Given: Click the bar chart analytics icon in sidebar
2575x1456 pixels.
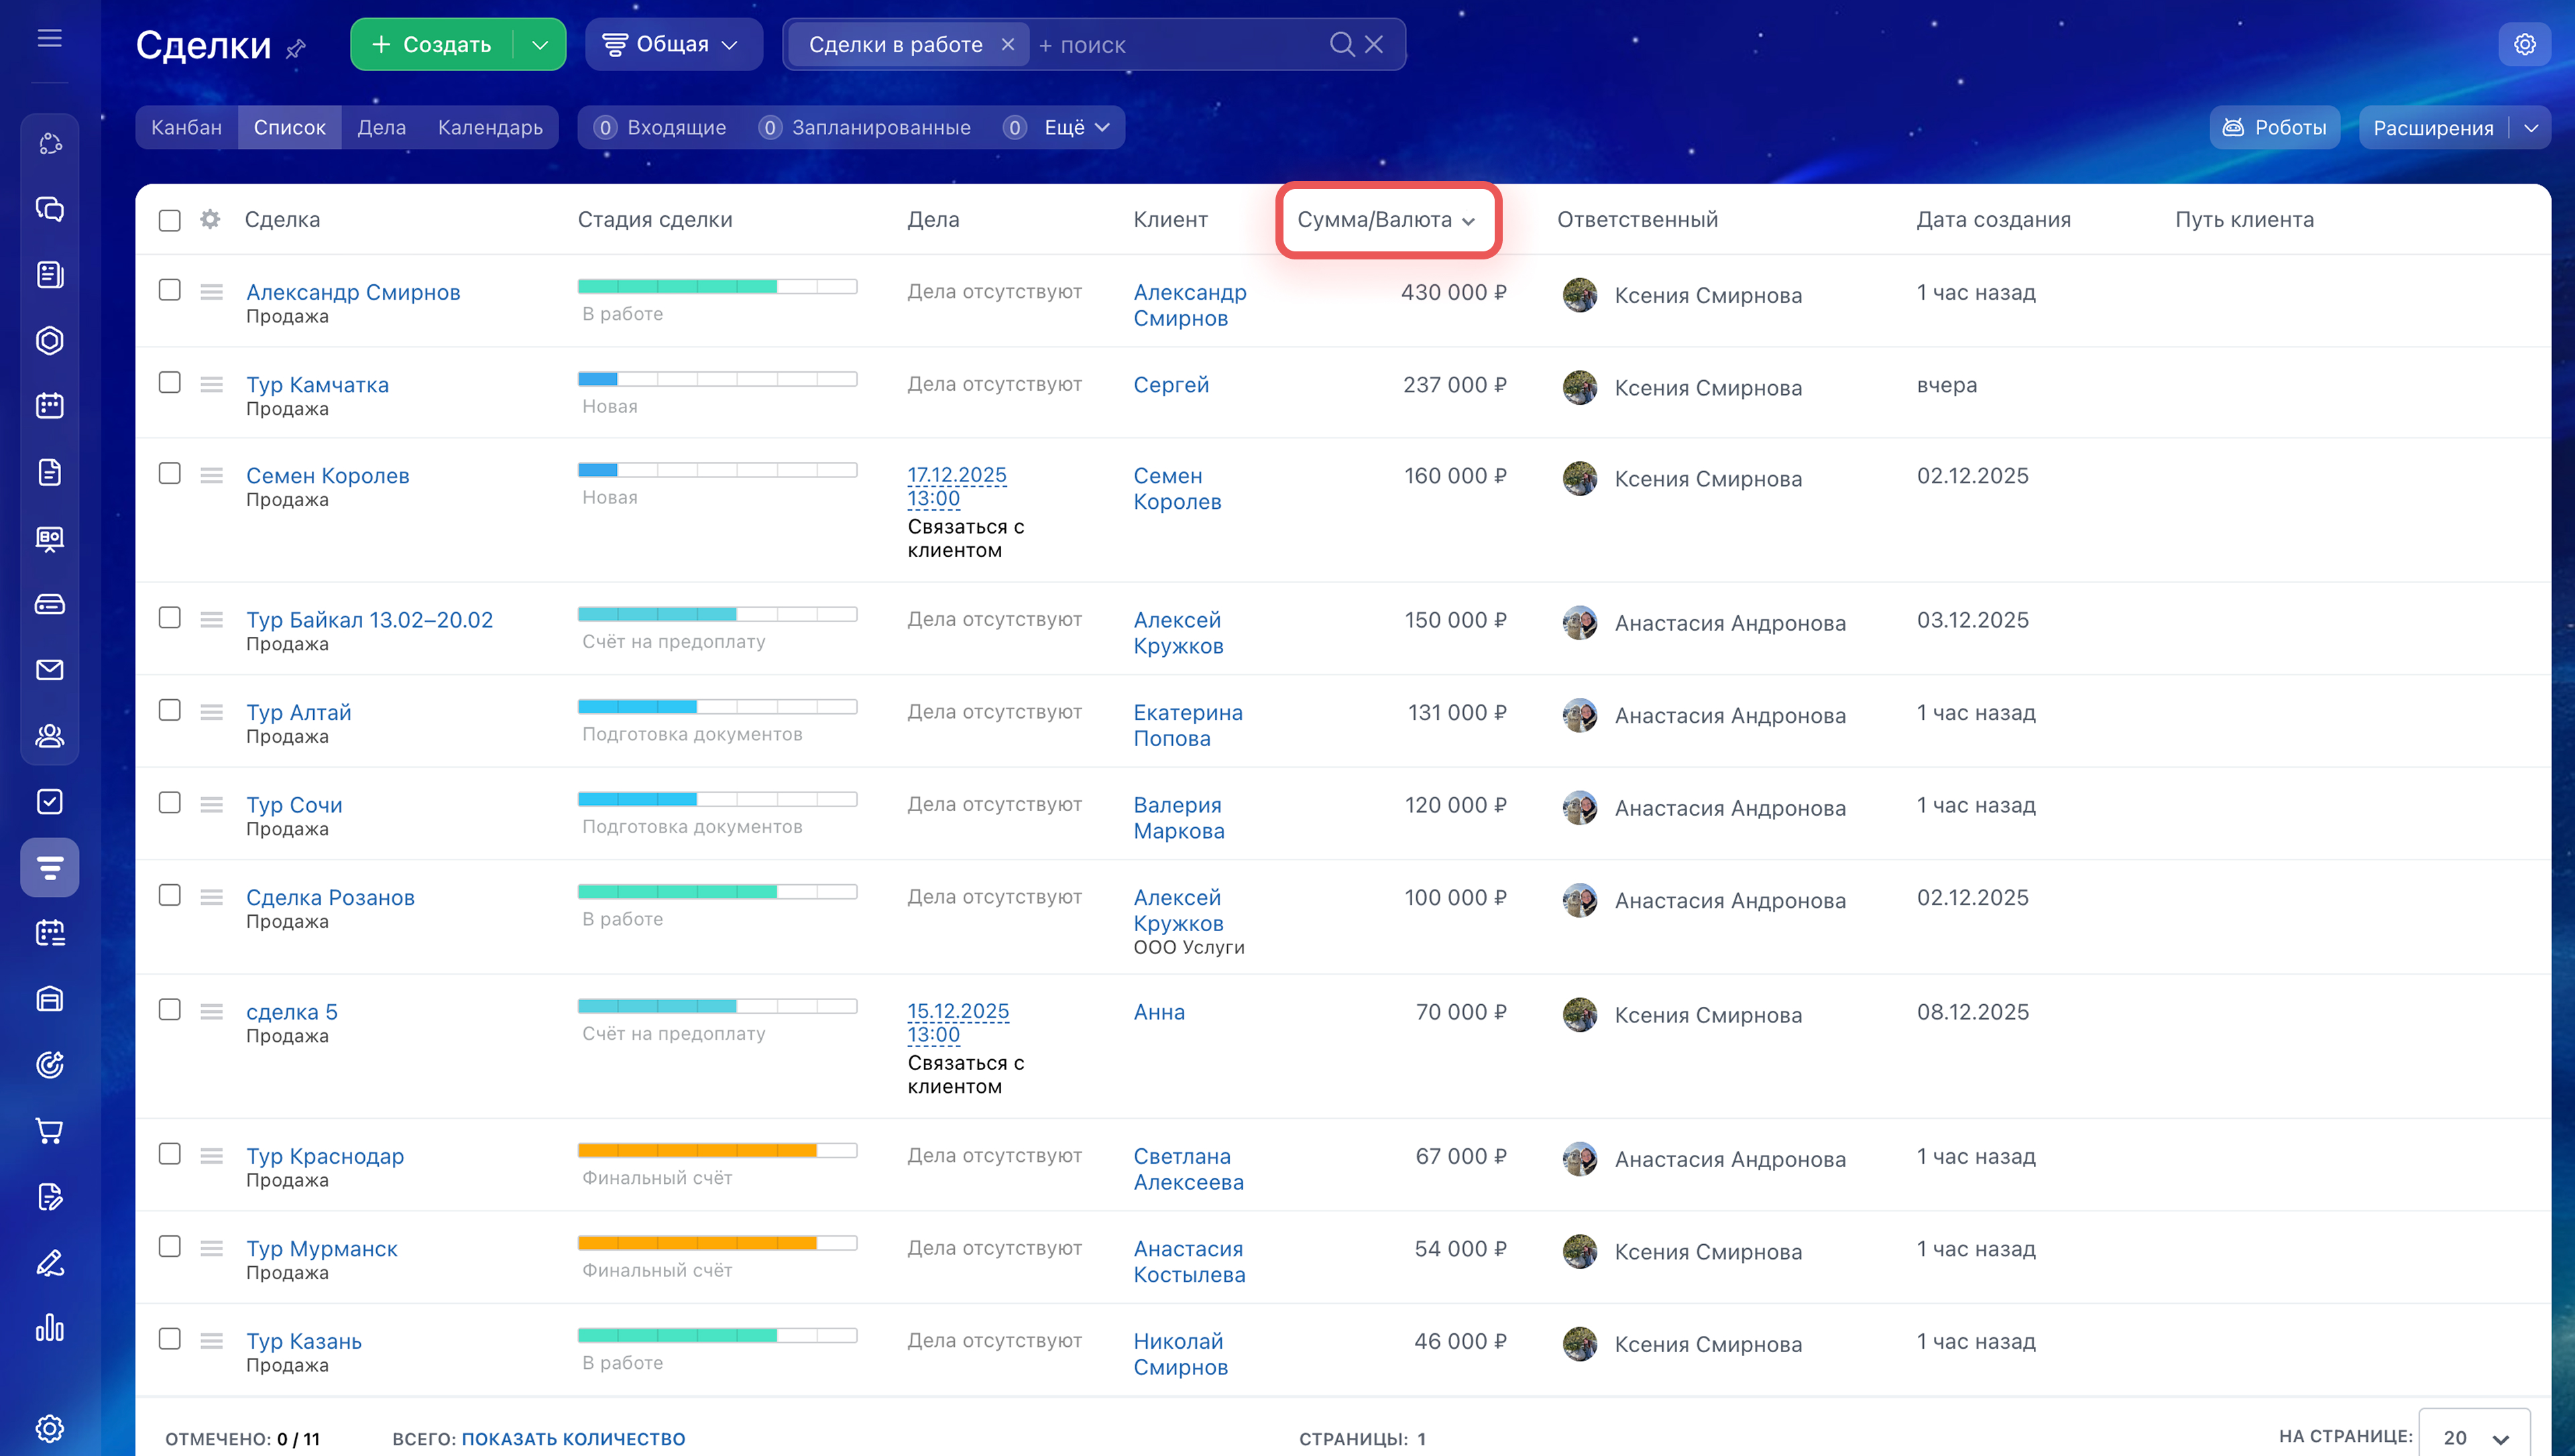Looking at the screenshot, I should pos(49,1328).
